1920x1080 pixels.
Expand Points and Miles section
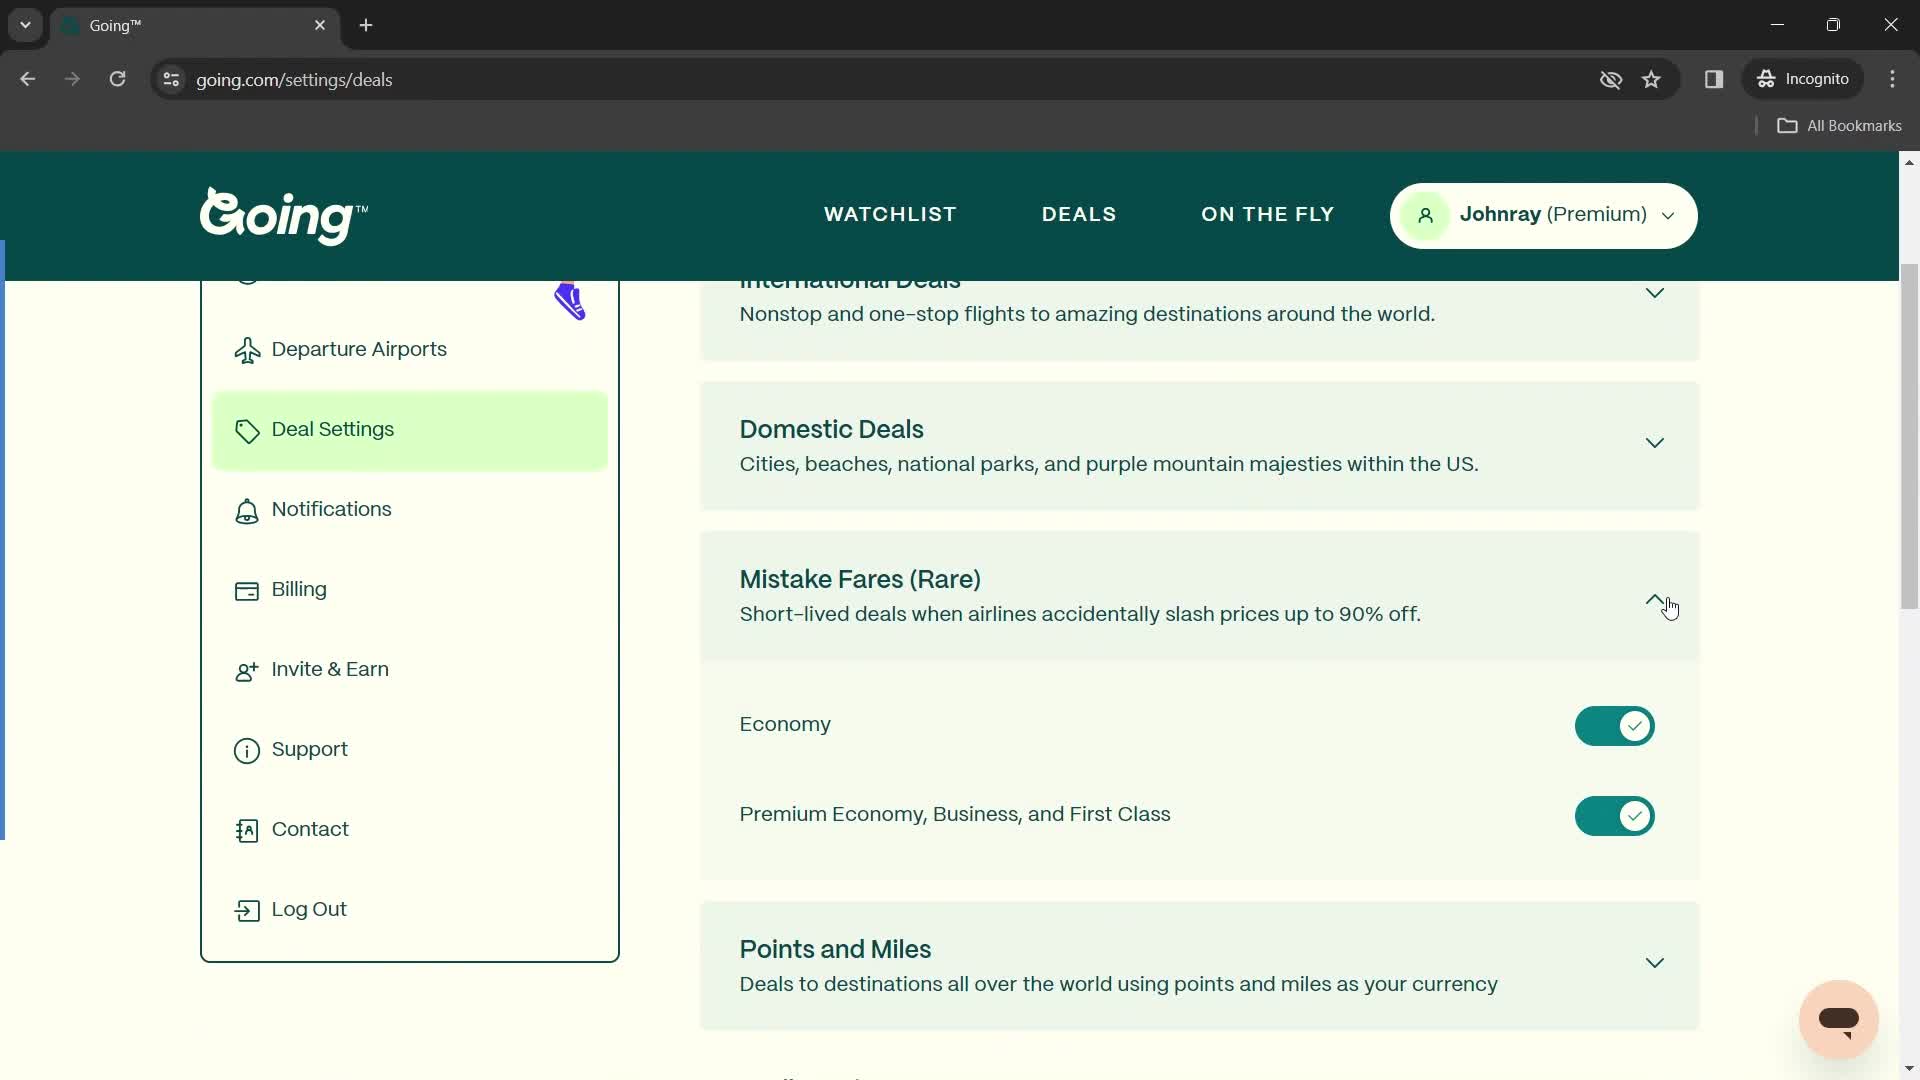1654,963
